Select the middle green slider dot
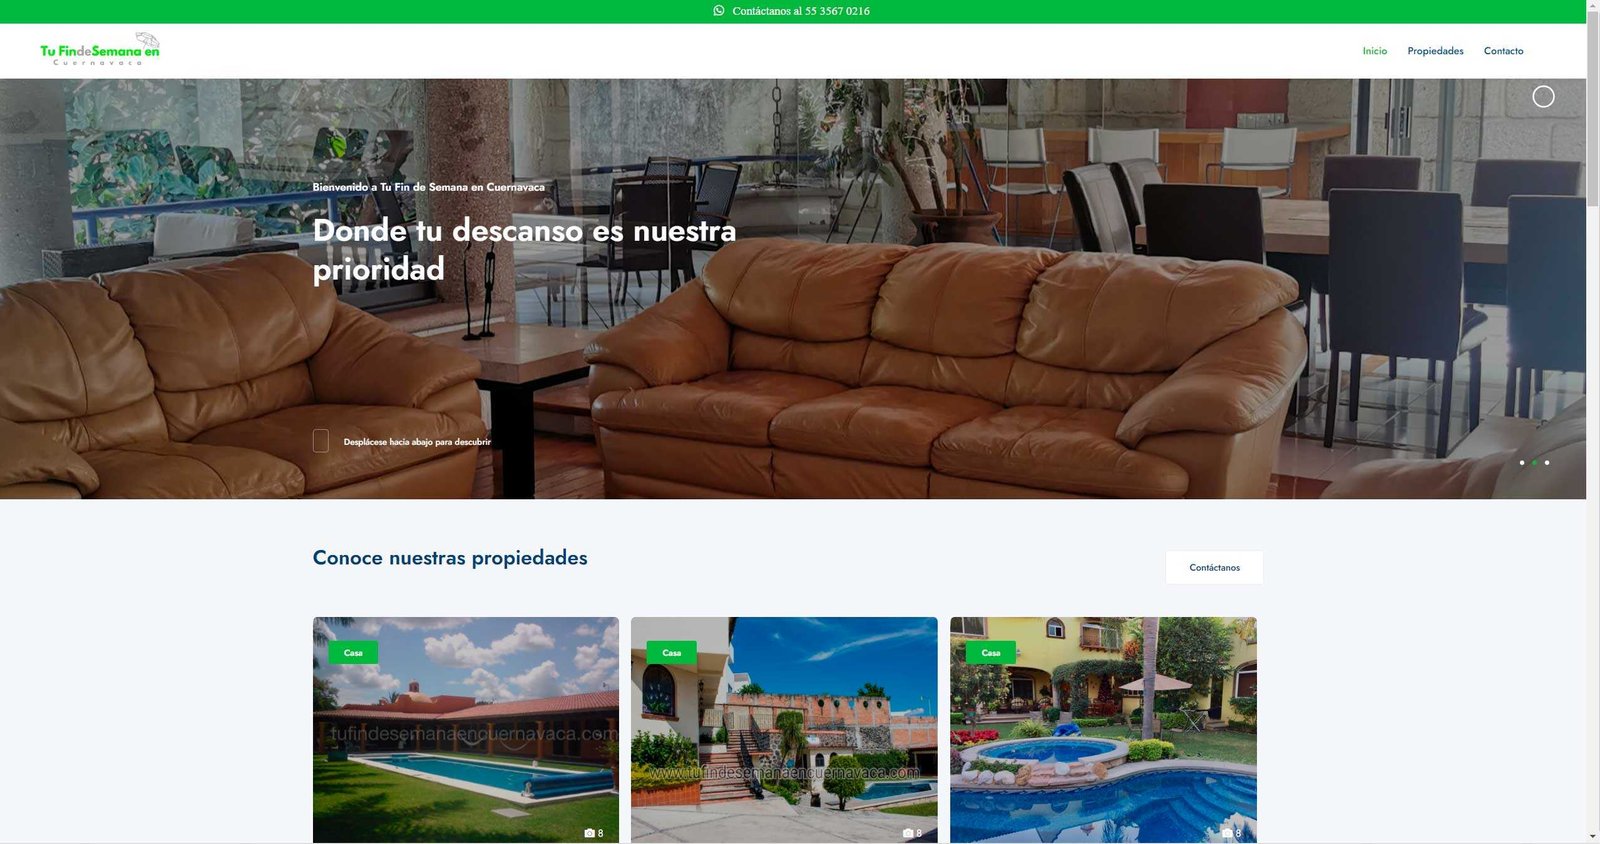1600x844 pixels. (x=1534, y=462)
